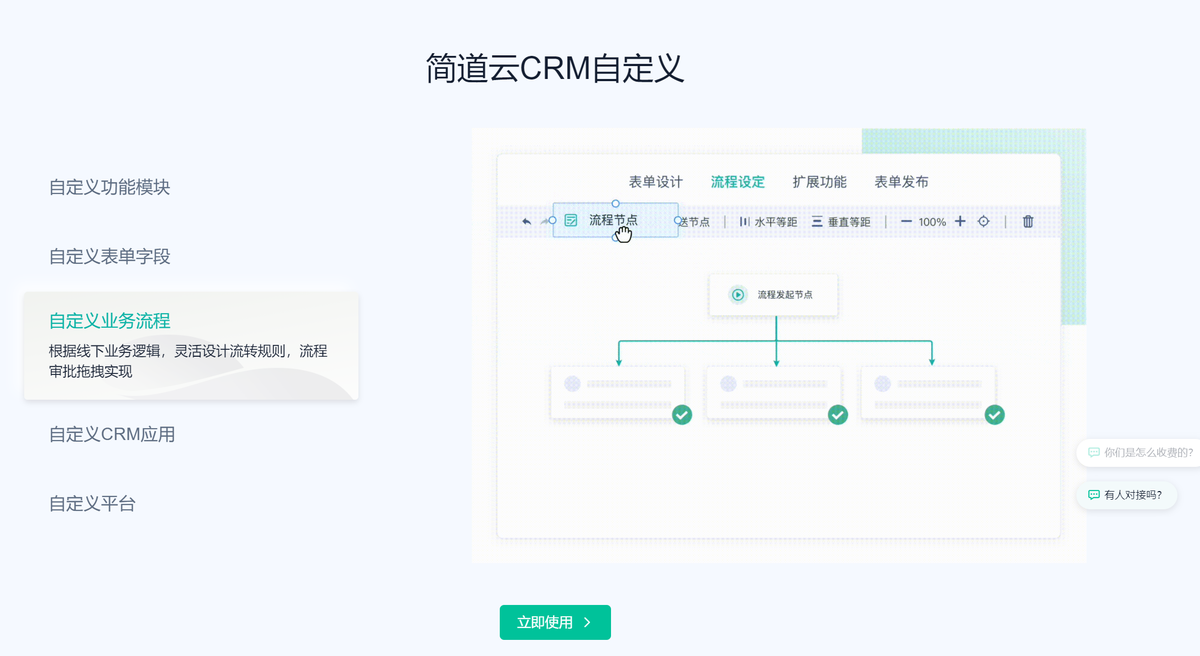Click the 水平等距 spacing tool

(768, 222)
